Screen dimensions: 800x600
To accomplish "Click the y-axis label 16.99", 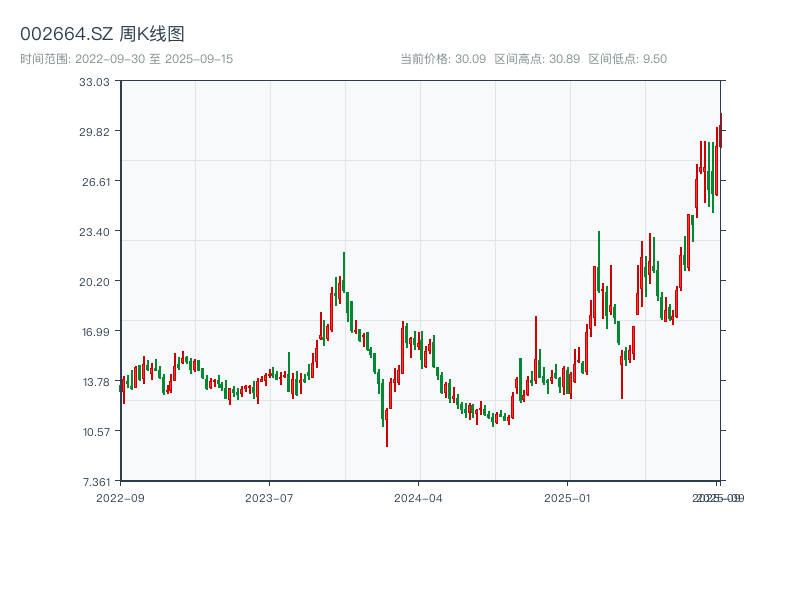I will [96, 332].
